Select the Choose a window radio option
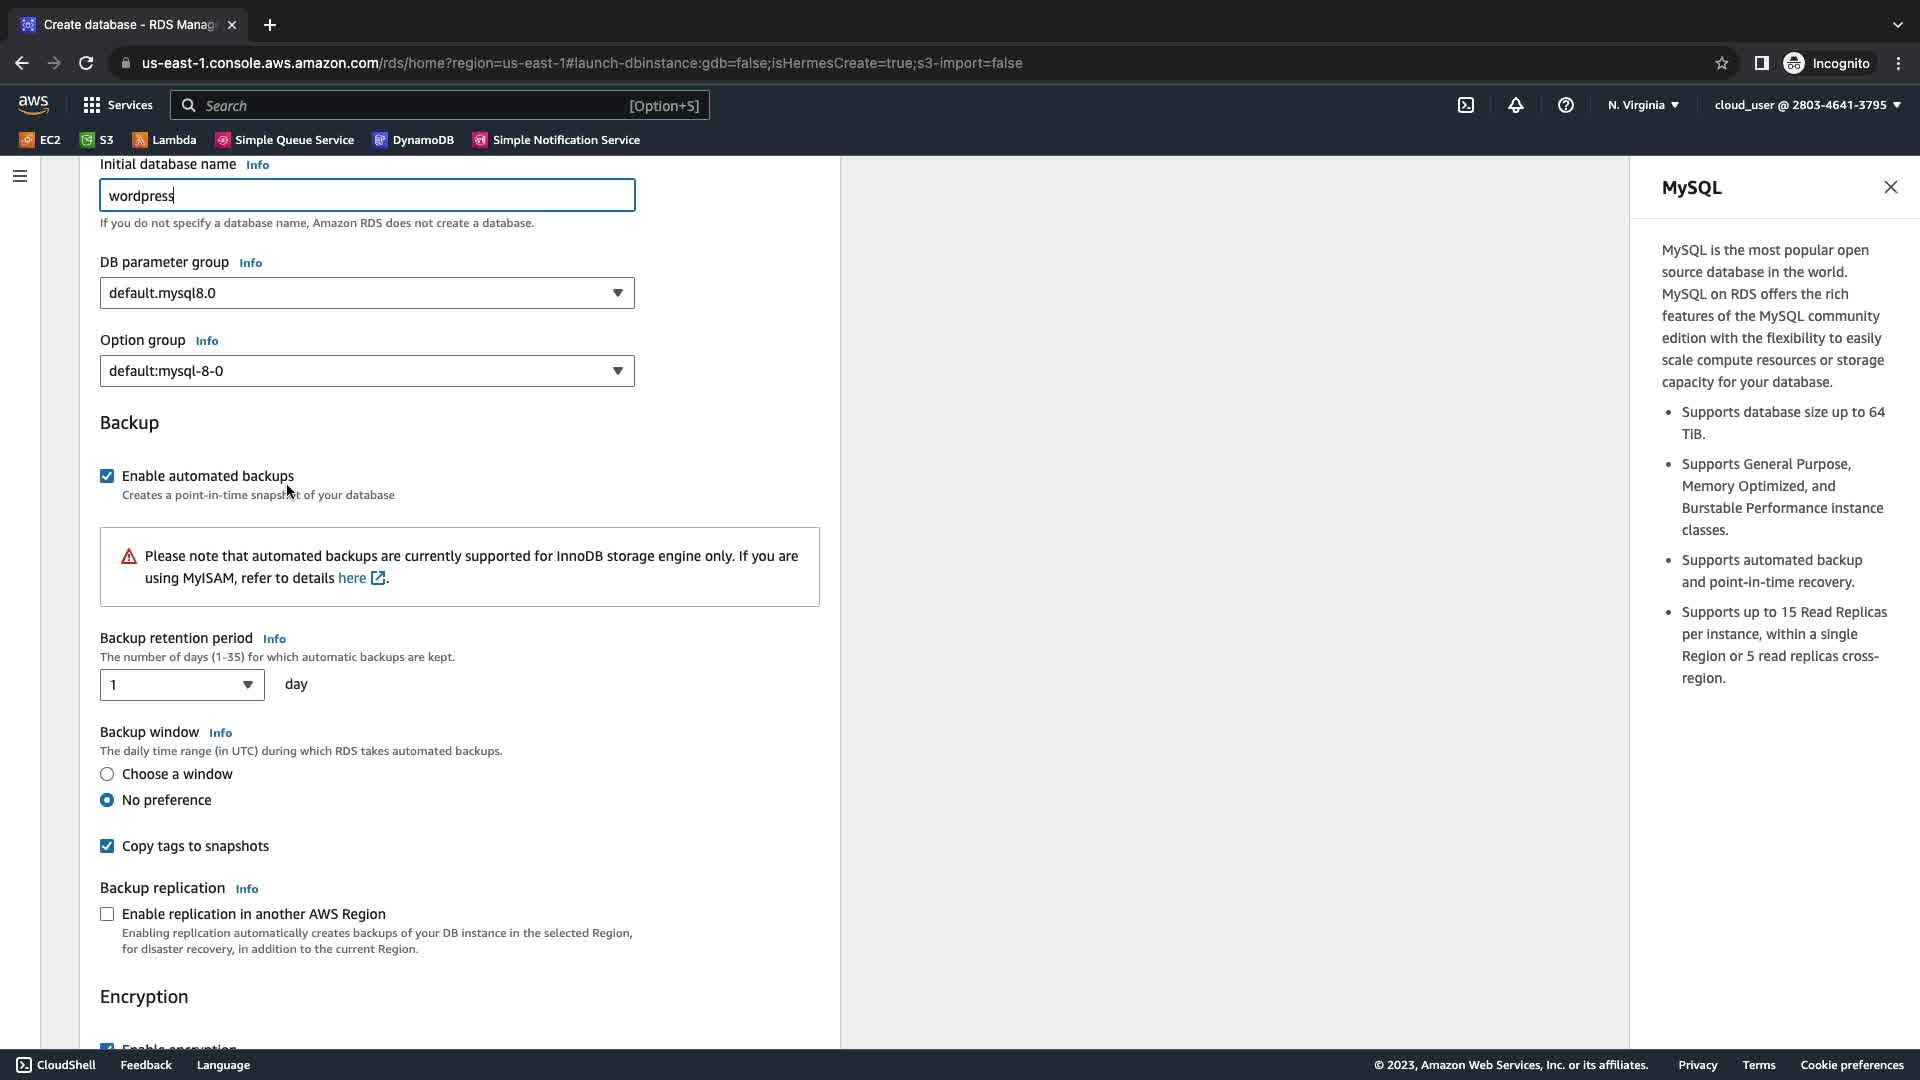Image resolution: width=1920 pixels, height=1080 pixels. tap(107, 774)
